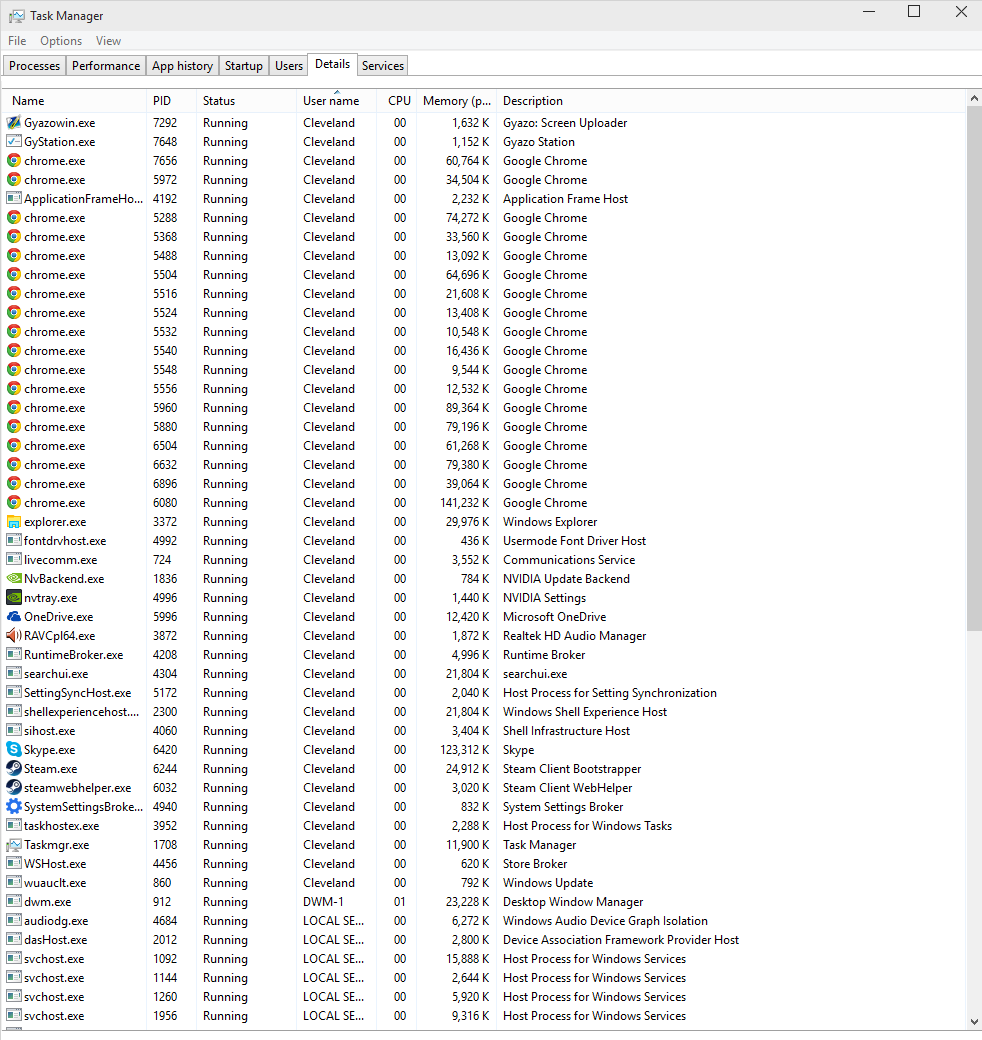Switch to the Processes tab
Image resolution: width=982 pixels, height=1040 pixels.
(x=34, y=66)
